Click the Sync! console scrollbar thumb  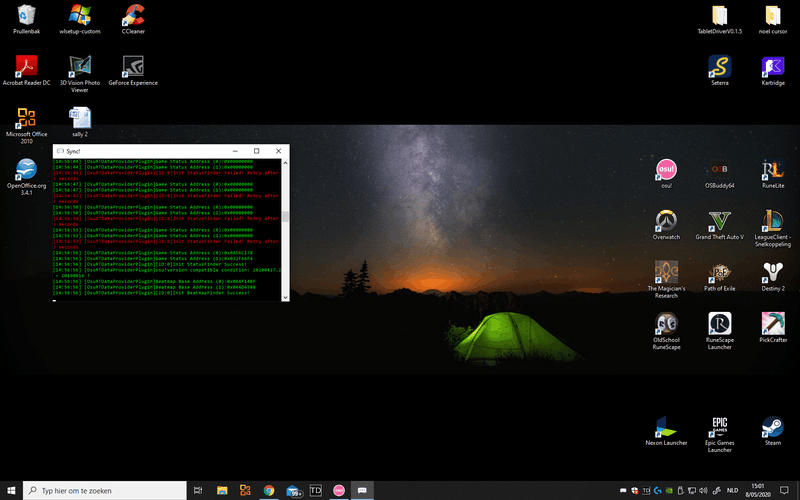(x=285, y=217)
